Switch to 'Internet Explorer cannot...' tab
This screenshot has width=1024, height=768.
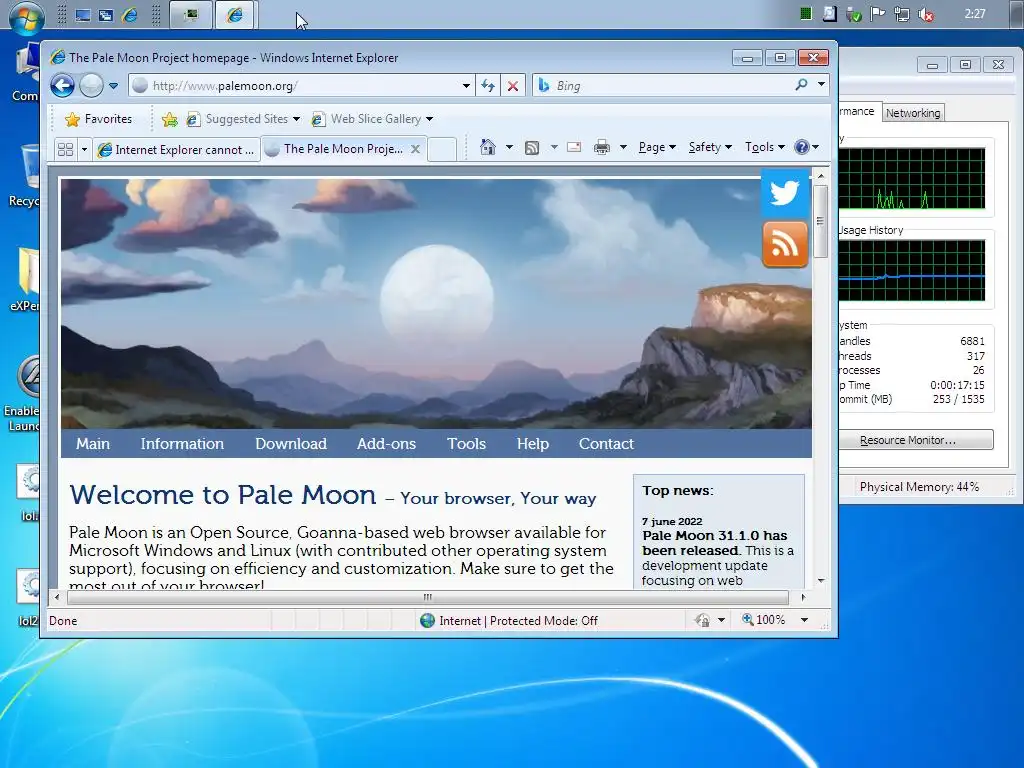pyautogui.click(x=176, y=150)
